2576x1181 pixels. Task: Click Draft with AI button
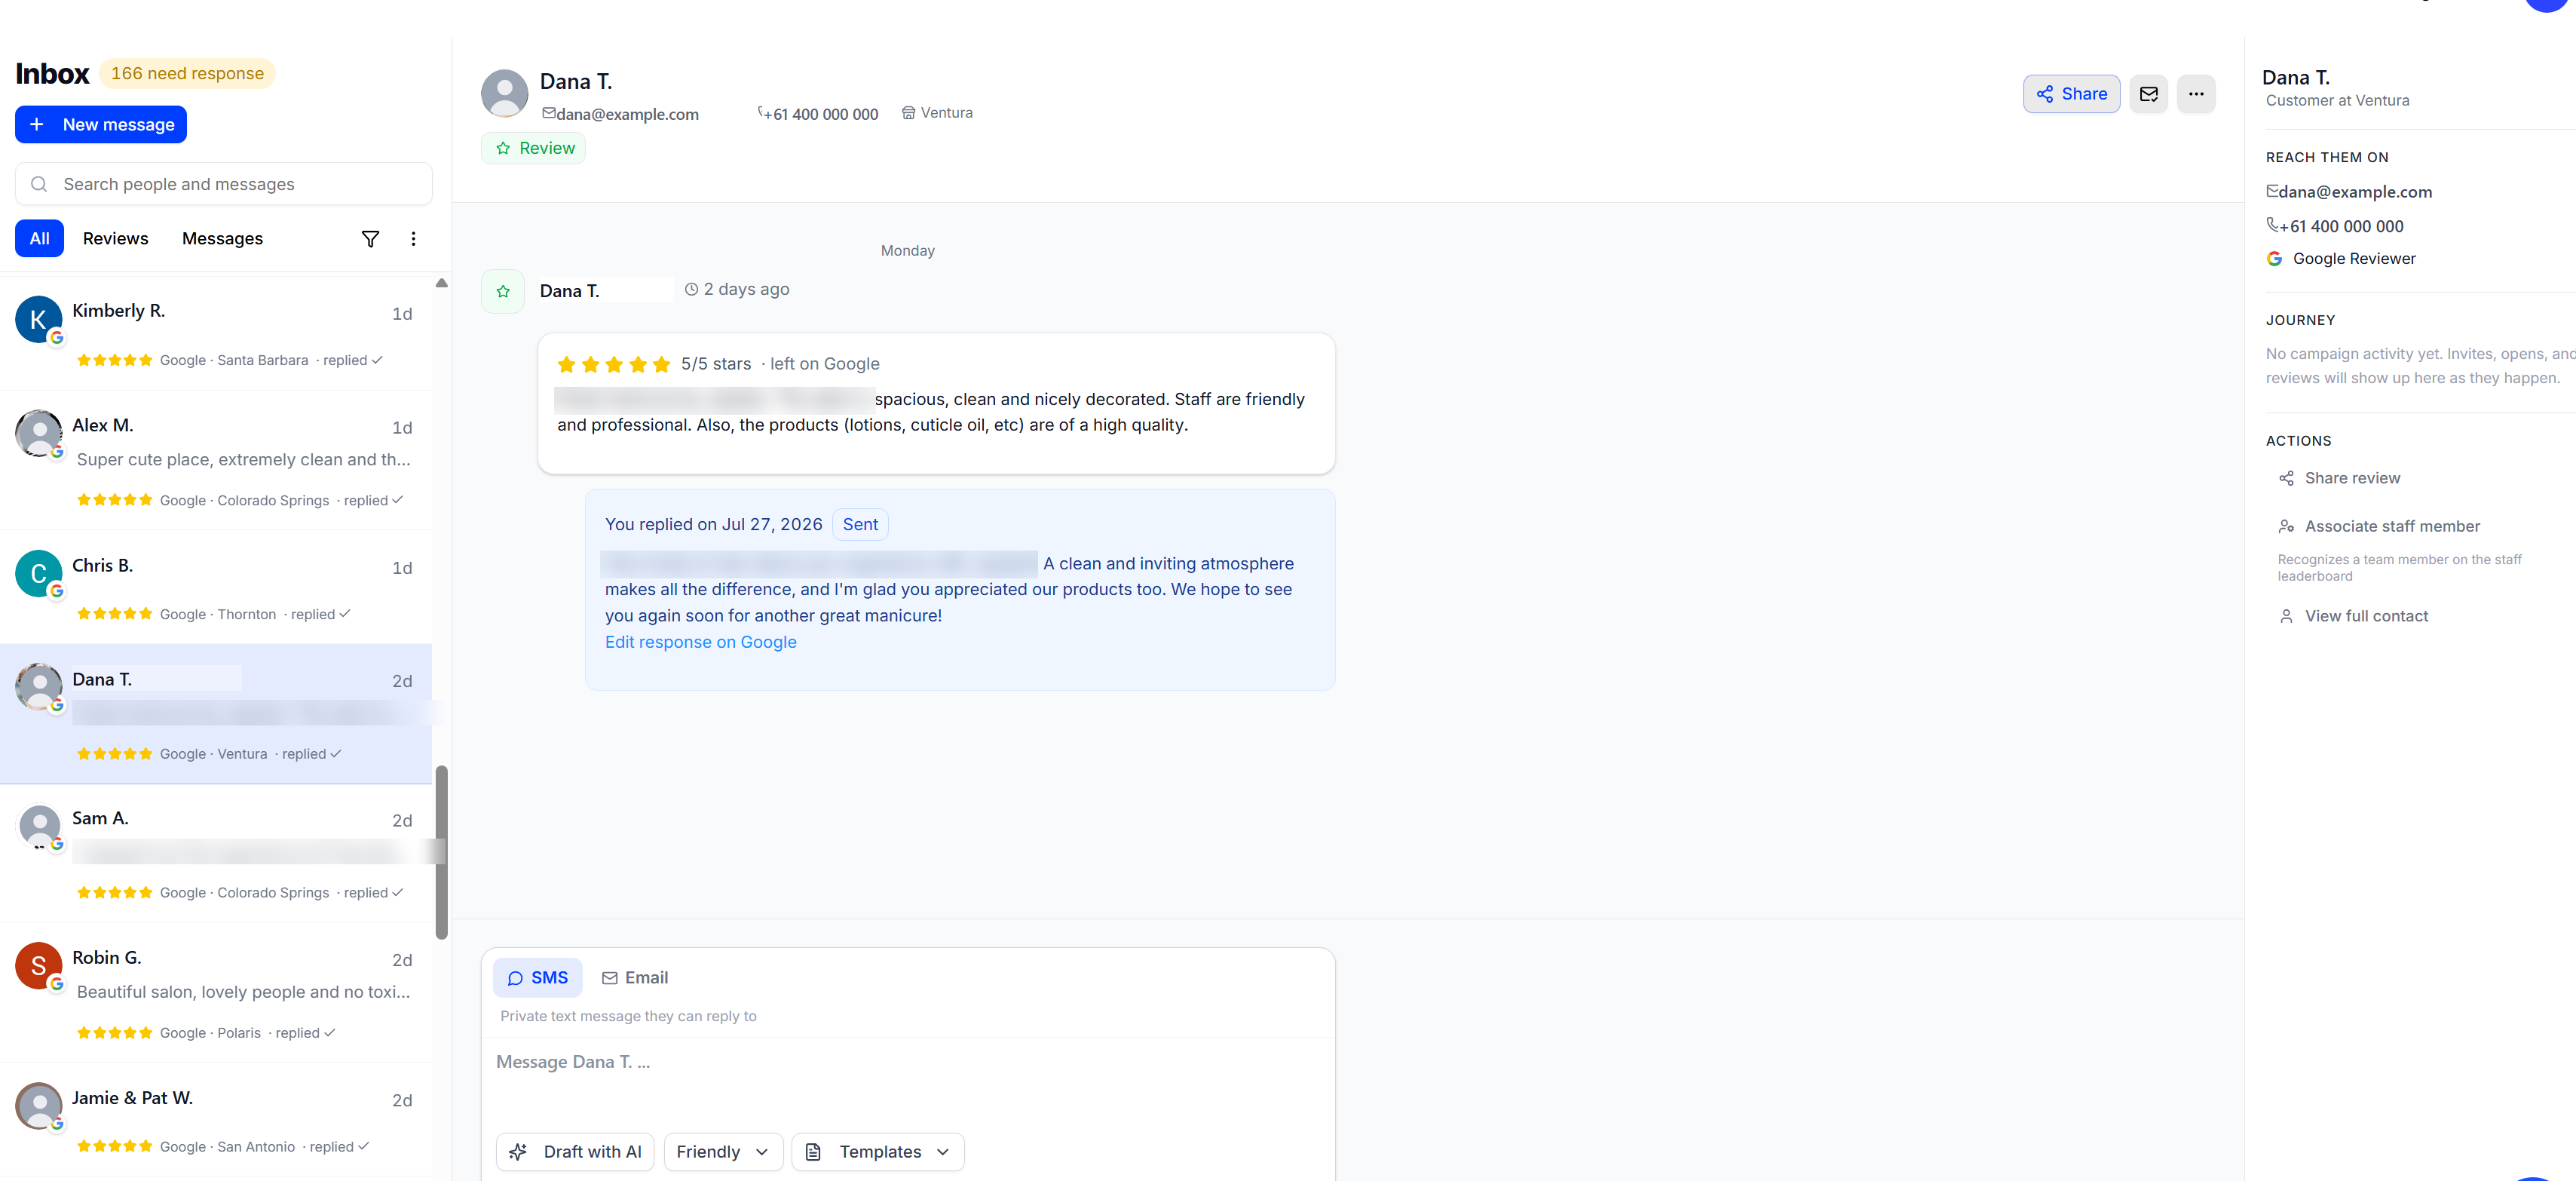(x=575, y=1152)
